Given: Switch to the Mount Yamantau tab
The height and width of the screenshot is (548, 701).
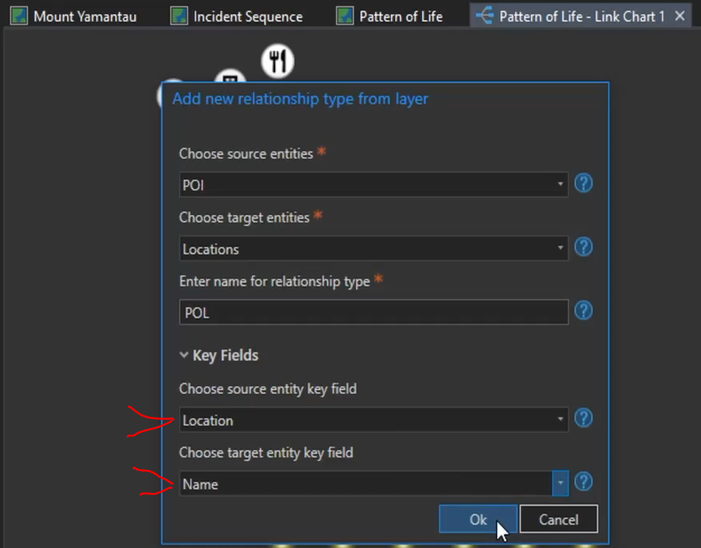Looking at the screenshot, I should click(84, 17).
